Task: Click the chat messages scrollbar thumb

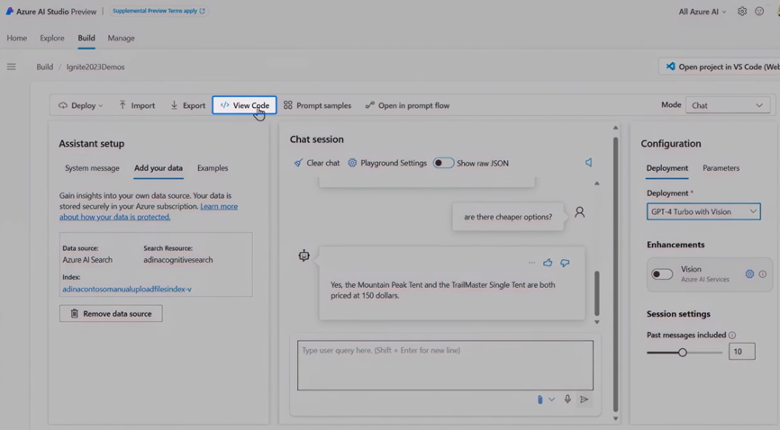Action: click(597, 294)
